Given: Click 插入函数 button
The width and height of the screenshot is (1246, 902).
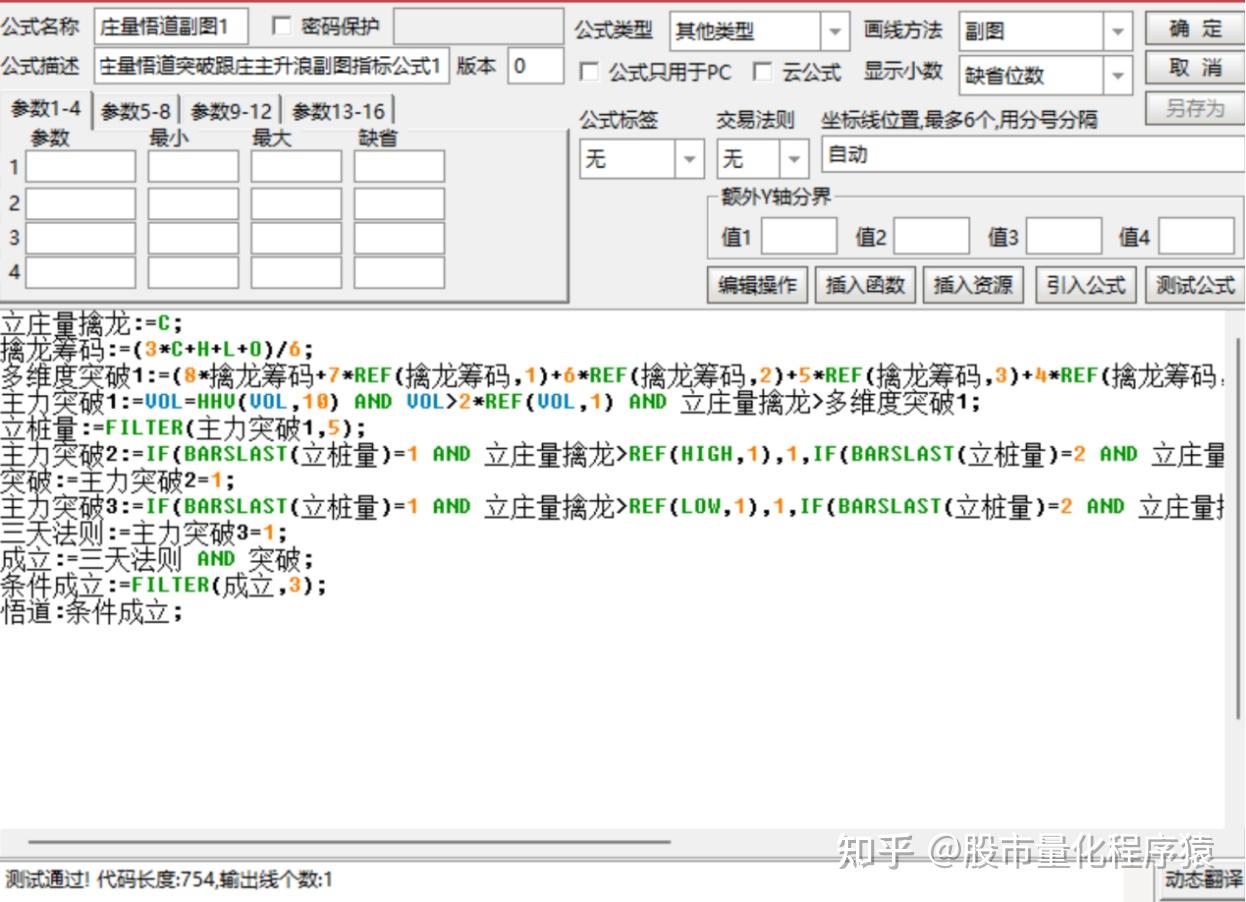Looking at the screenshot, I should coord(865,285).
